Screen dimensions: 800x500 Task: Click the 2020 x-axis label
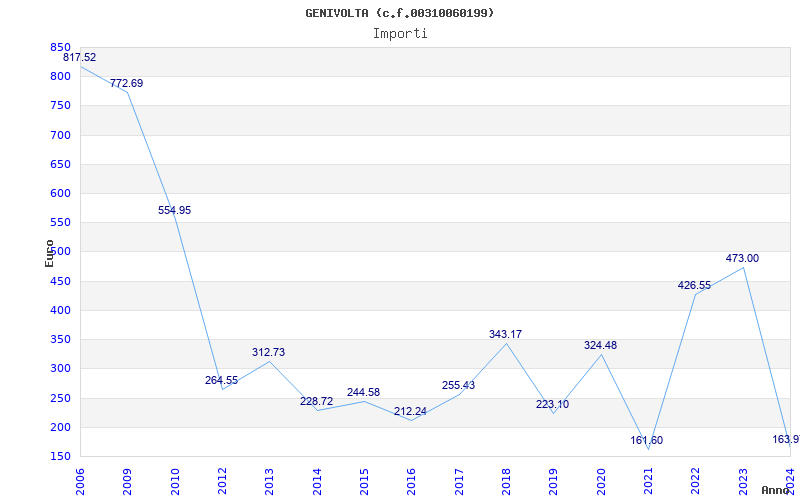point(601,482)
